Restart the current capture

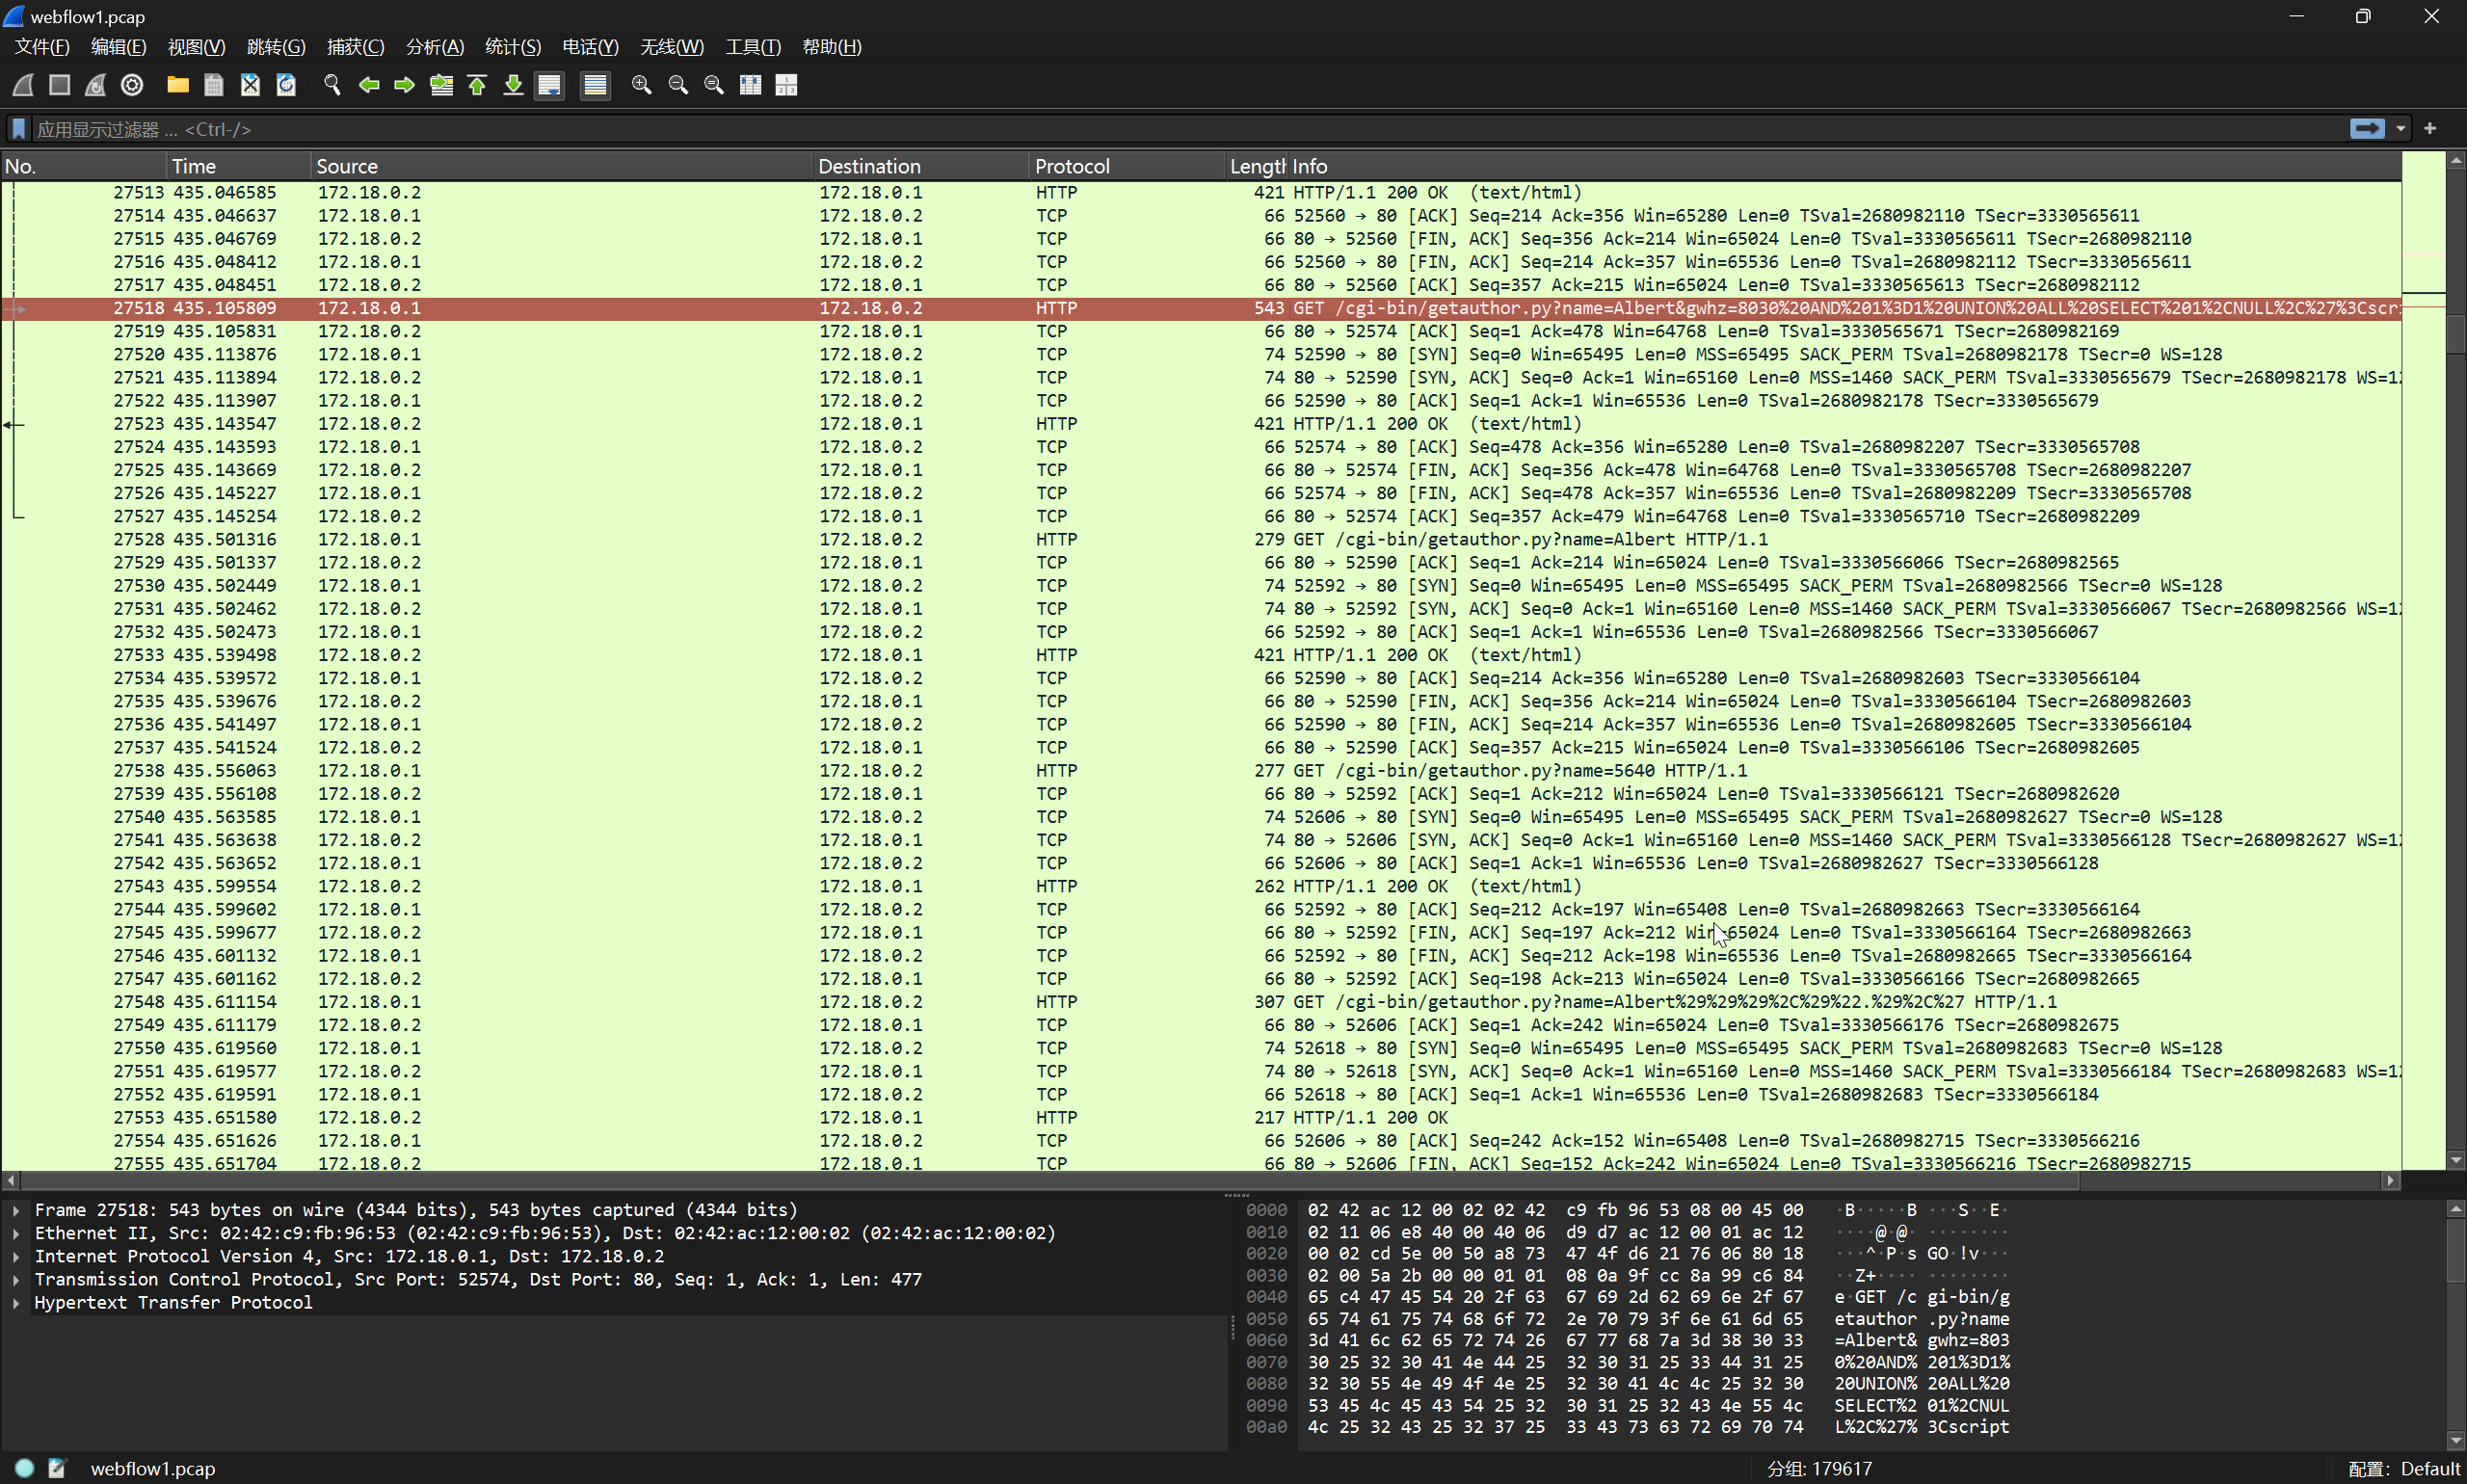coord(95,85)
